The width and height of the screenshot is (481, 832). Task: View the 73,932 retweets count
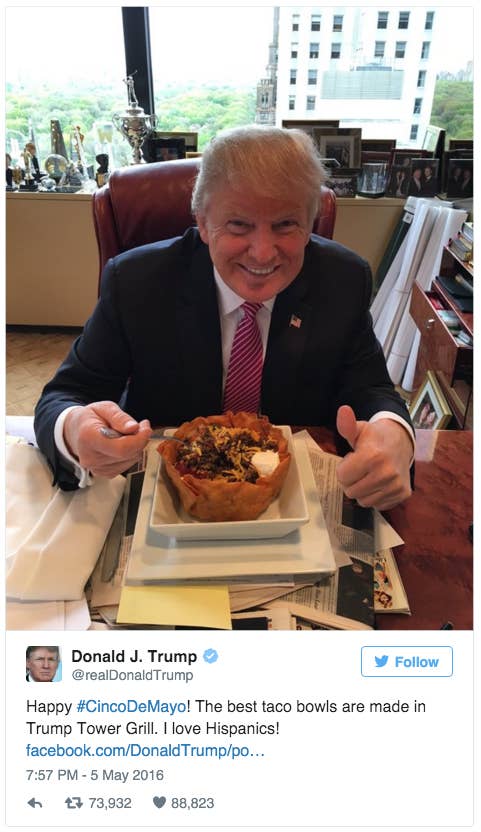click(x=110, y=803)
